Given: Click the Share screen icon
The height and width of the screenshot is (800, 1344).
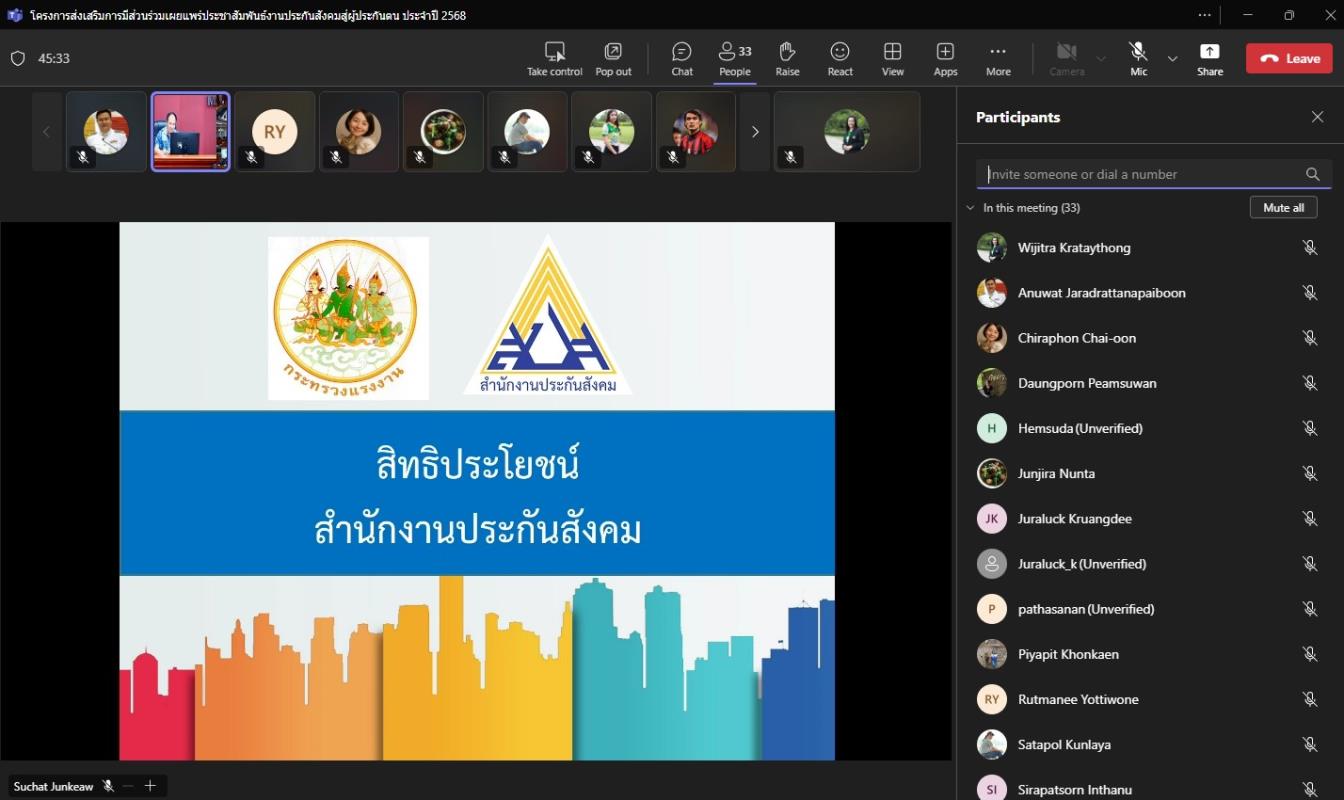Looking at the screenshot, I should pyautogui.click(x=1209, y=59).
